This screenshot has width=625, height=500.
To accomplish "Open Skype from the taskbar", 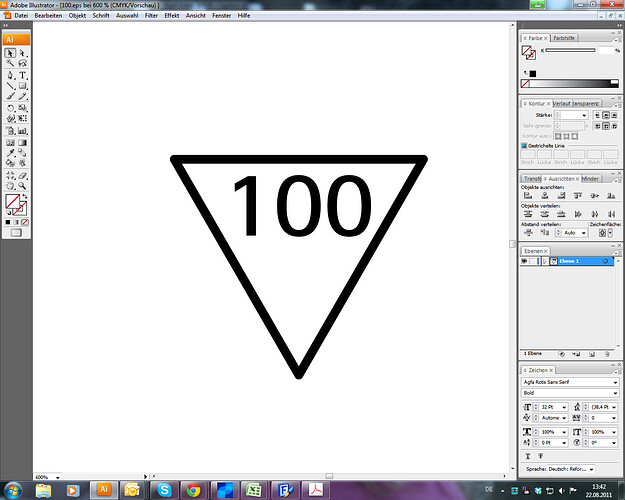I will click(x=164, y=490).
